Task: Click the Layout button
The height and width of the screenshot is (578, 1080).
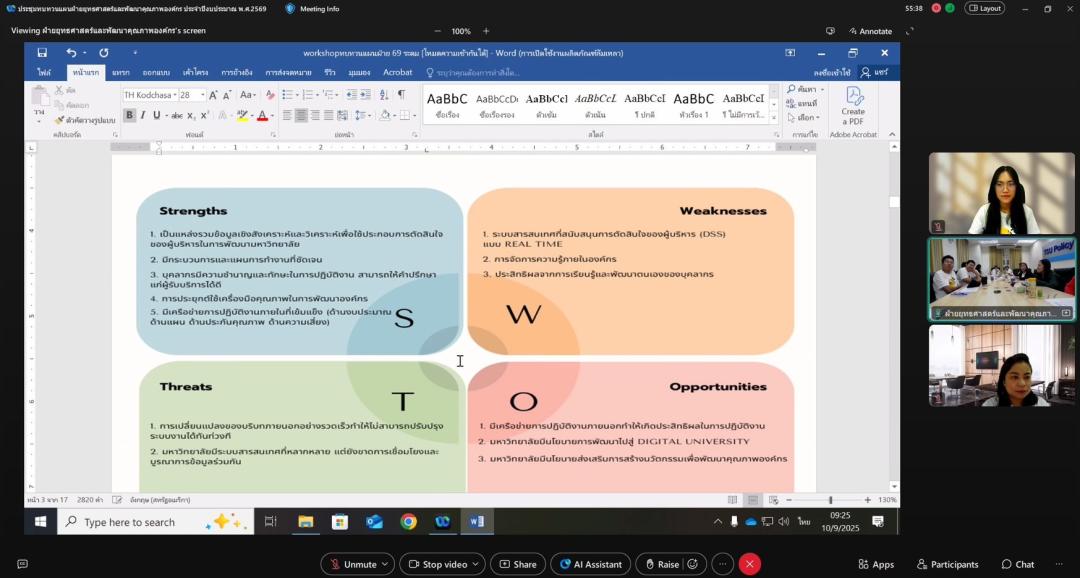Action: click(x=984, y=8)
